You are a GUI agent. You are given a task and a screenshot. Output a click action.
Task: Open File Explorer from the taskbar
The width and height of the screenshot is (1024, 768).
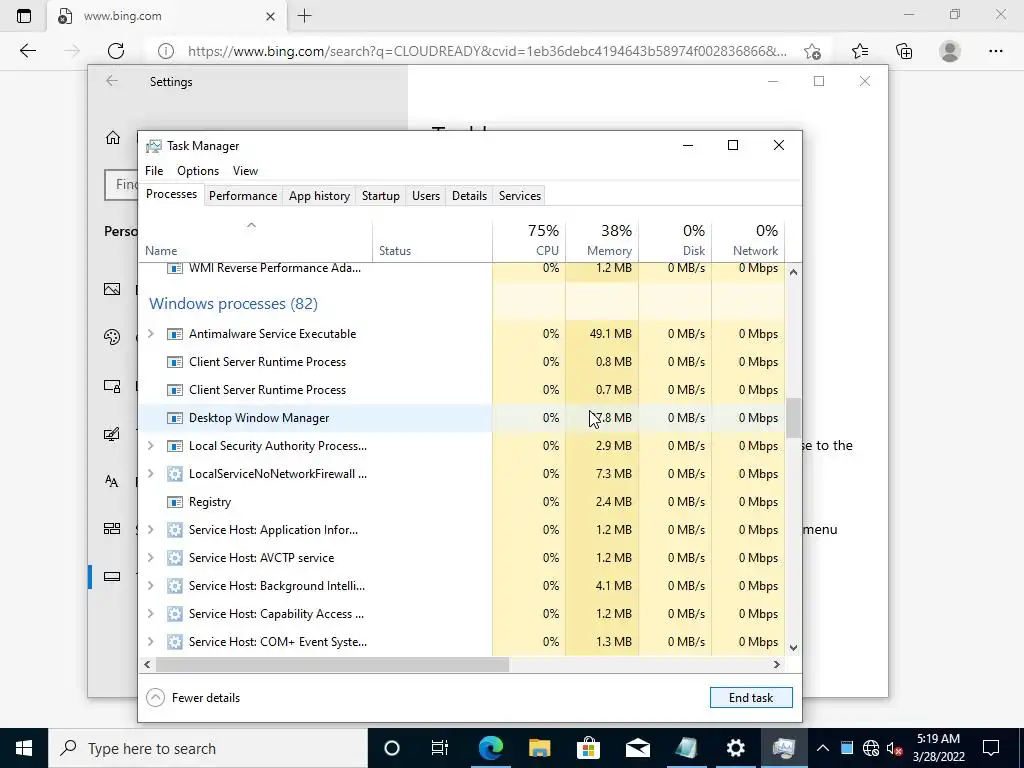tap(539, 748)
